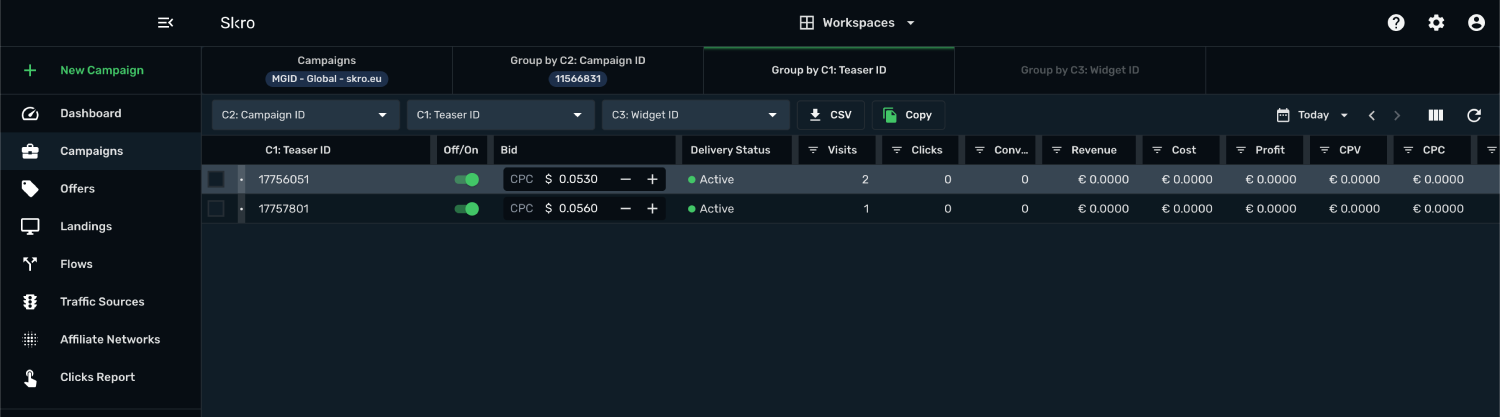Decrease the bid for teaser 17757801
Image resolution: width=1500 pixels, height=417 pixels.
626,209
